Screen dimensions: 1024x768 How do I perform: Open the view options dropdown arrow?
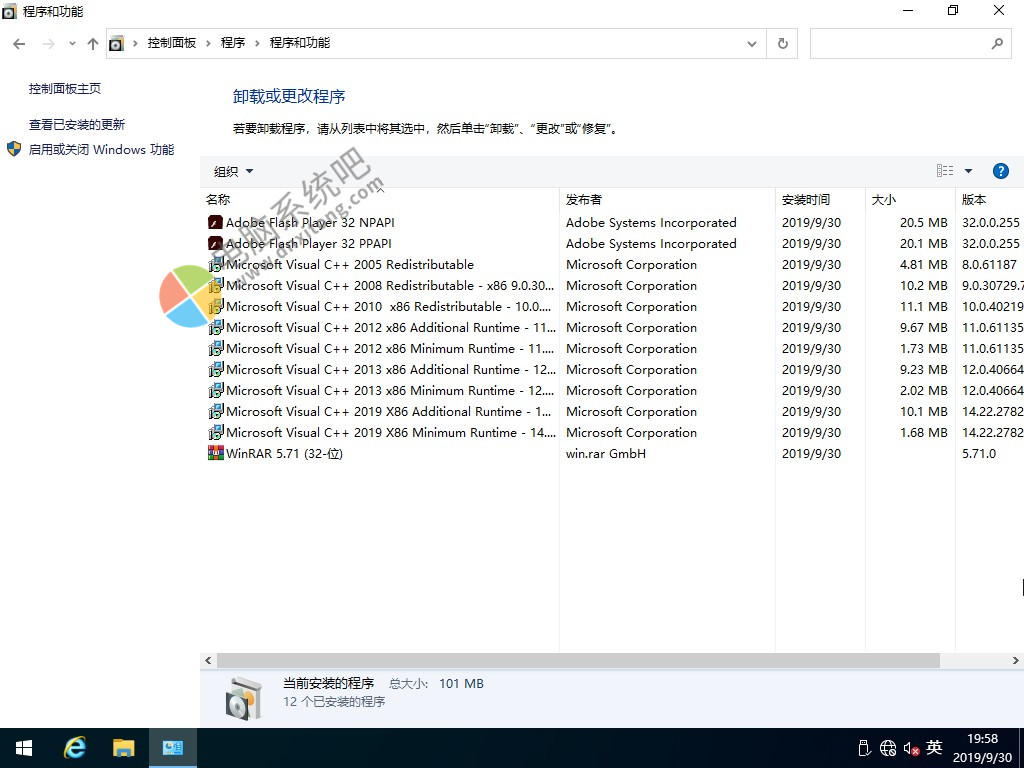point(968,171)
